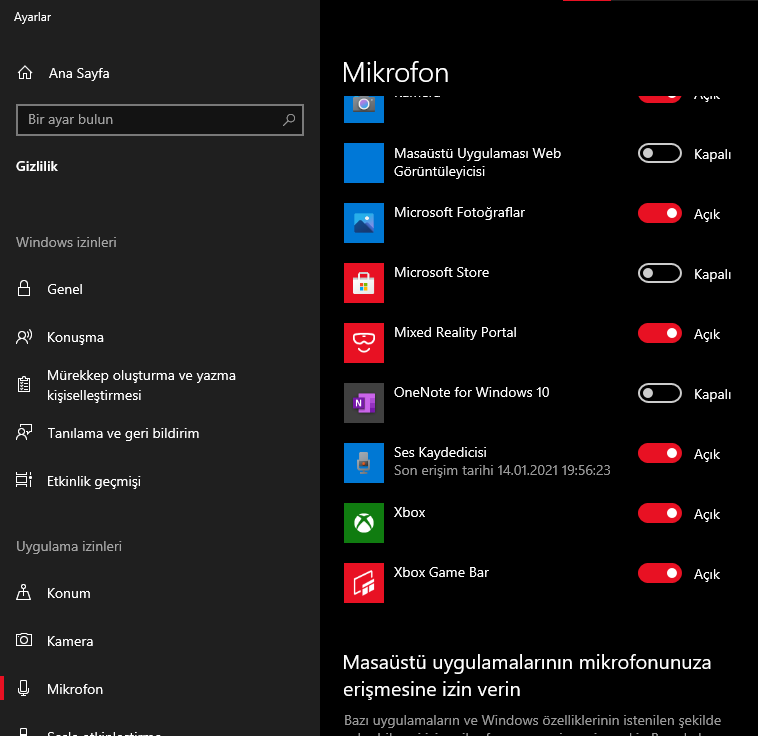
Task: Click the Mürekkep oluşturma clipboard icon
Action: click(24, 385)
